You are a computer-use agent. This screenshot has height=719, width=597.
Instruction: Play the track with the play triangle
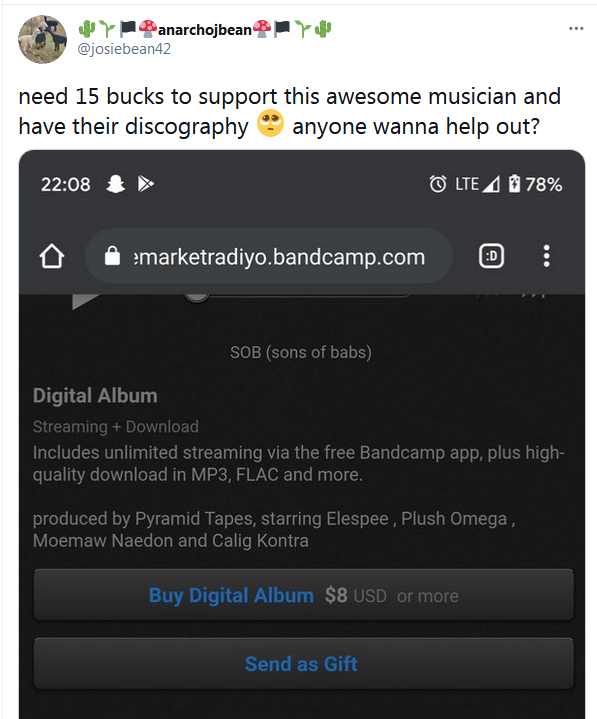[x=85, y=302]
